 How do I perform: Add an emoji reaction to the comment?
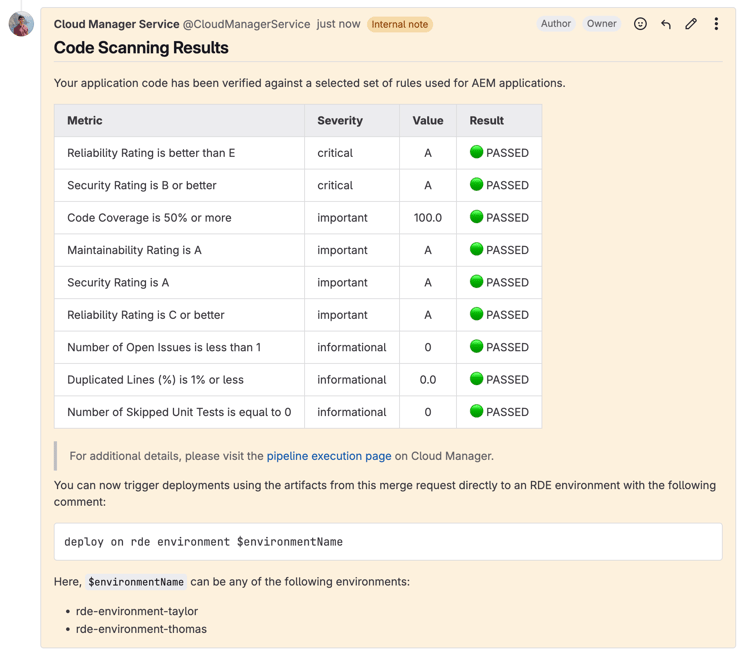[640, 24]
